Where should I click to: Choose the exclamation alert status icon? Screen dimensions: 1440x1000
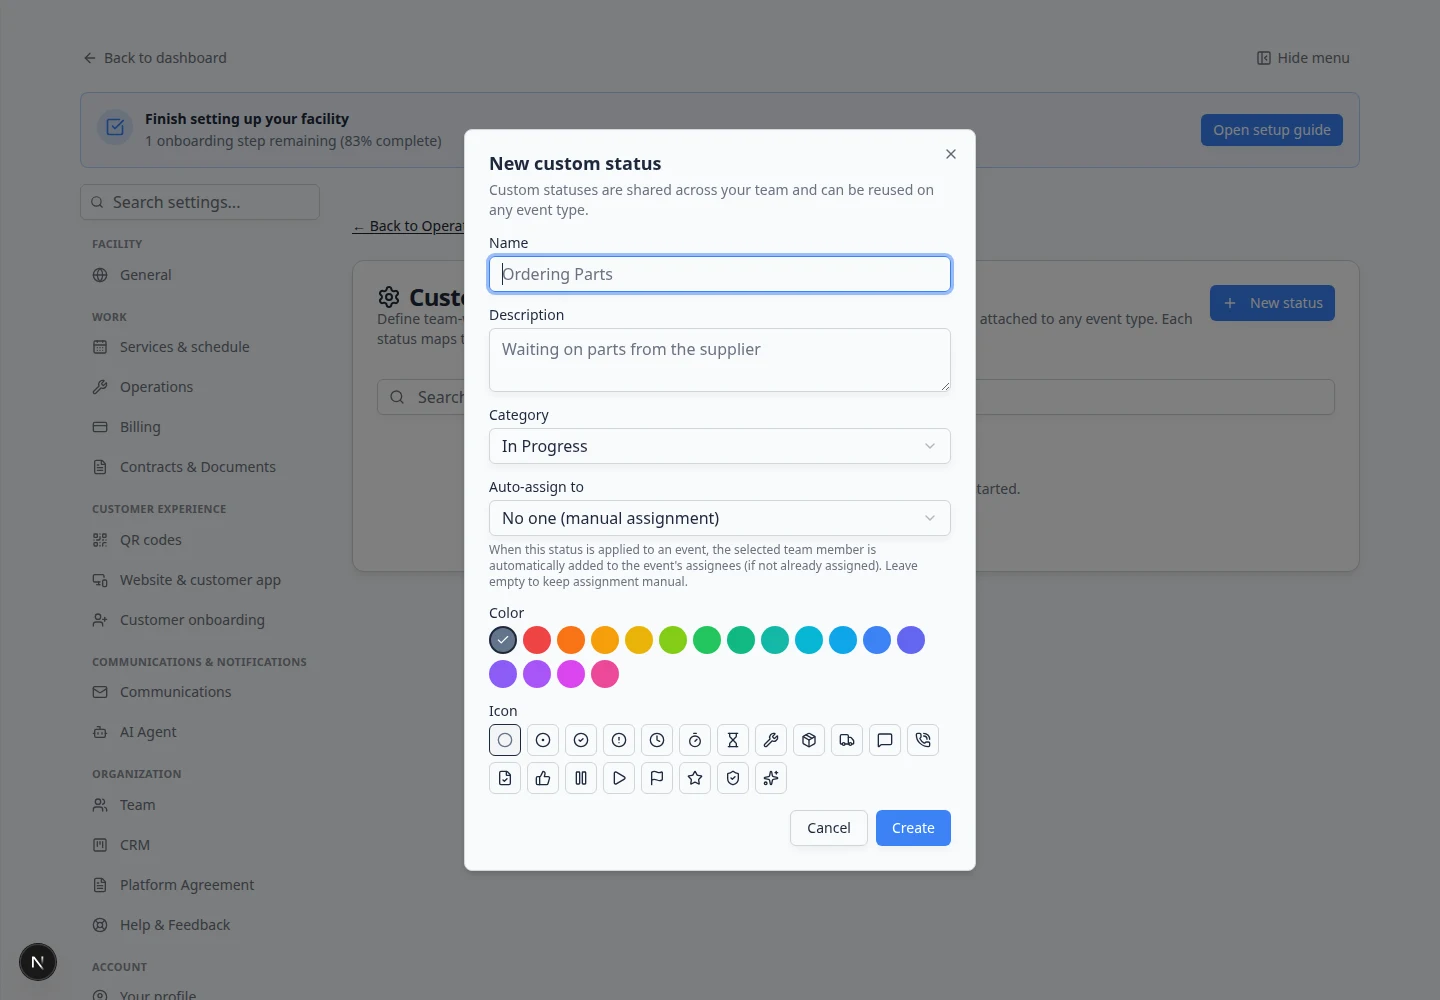(619, 740)
